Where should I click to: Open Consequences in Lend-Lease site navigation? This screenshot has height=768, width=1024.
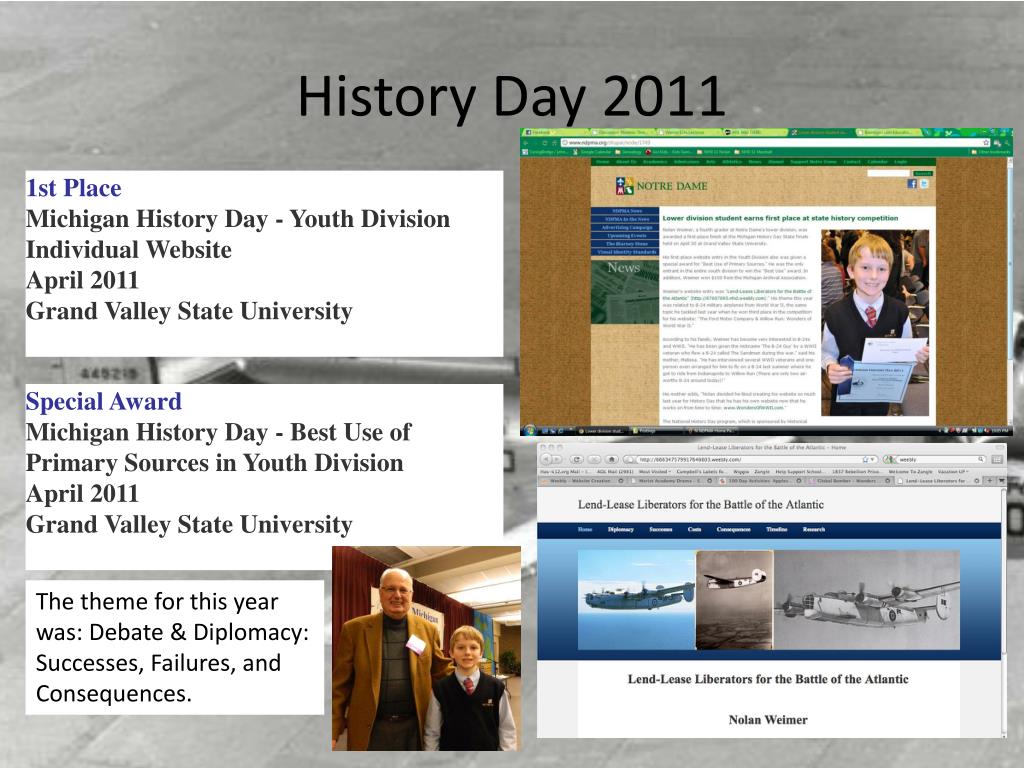click(x=733, y=530)
